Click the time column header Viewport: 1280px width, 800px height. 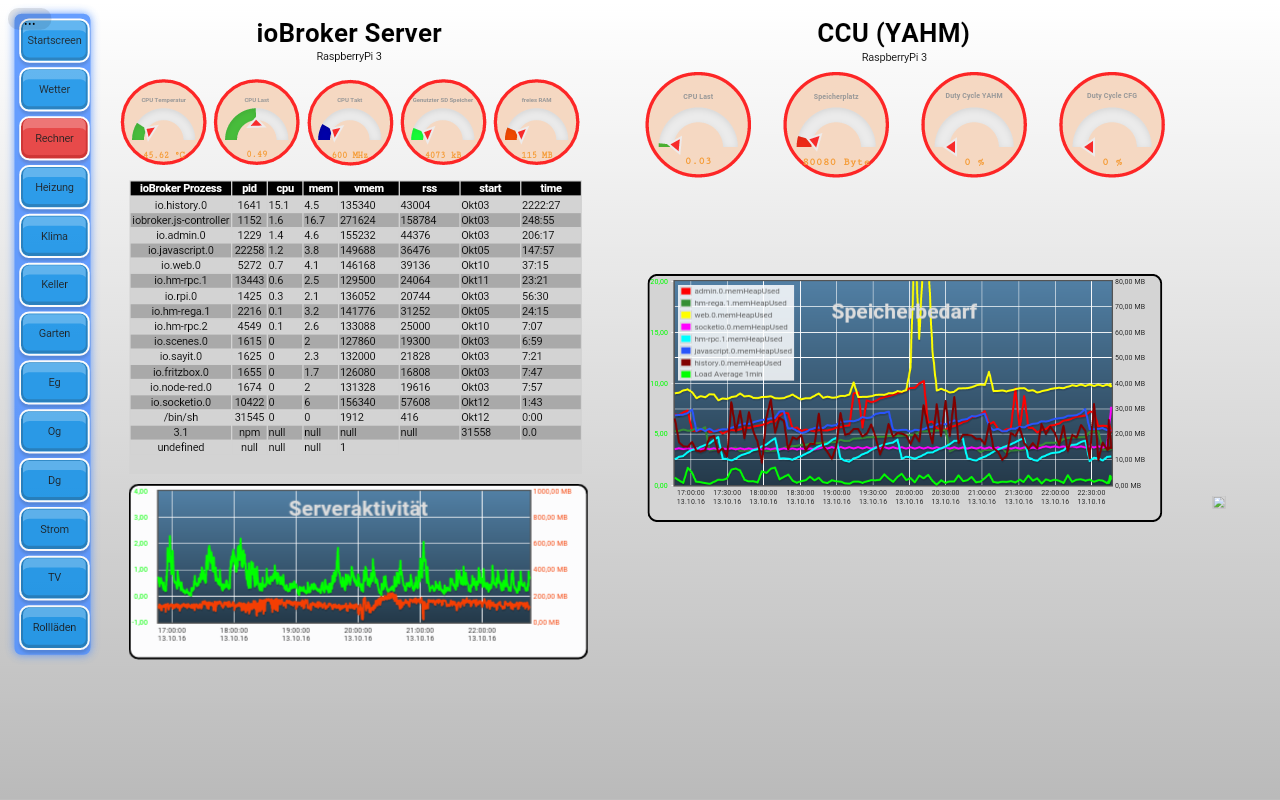(x=551, y=188)
